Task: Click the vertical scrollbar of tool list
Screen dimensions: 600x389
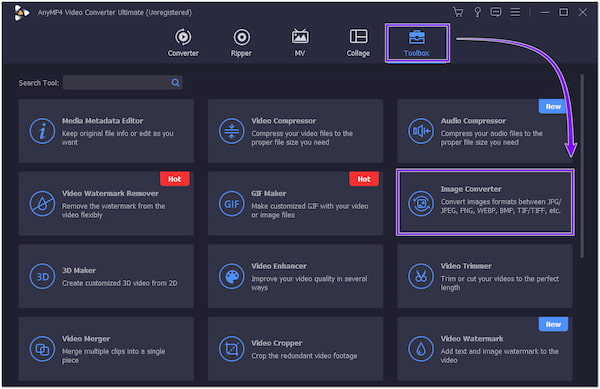Action: [582, 166]
